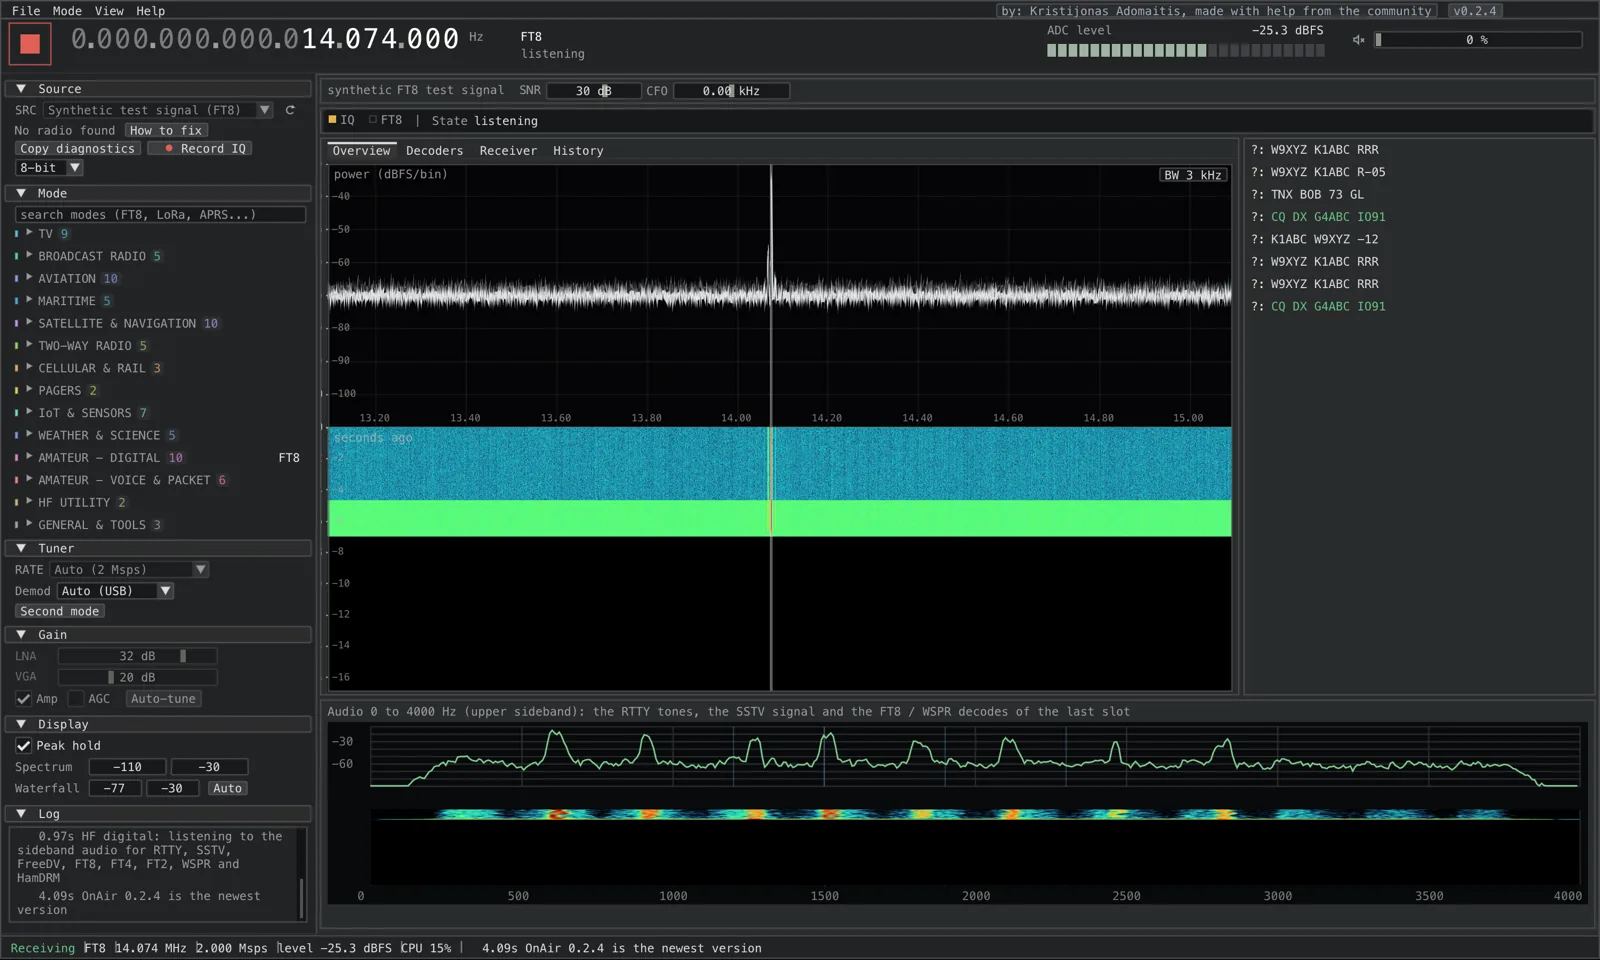This screenshot has width=1600, height=960.
Task: Adjust the SNR 30 dB slider
Action: [594, 91]
